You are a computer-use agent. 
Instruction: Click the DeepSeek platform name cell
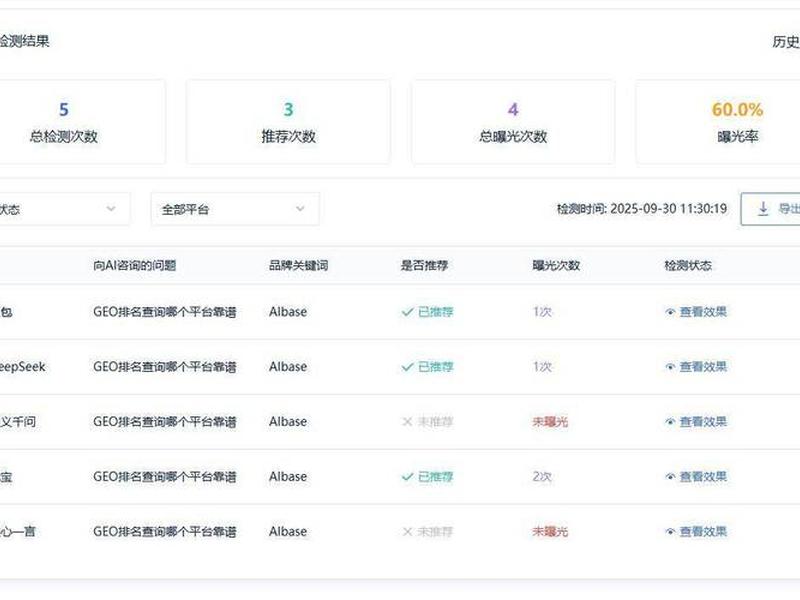pyautogui.click(x=22, y=367)
